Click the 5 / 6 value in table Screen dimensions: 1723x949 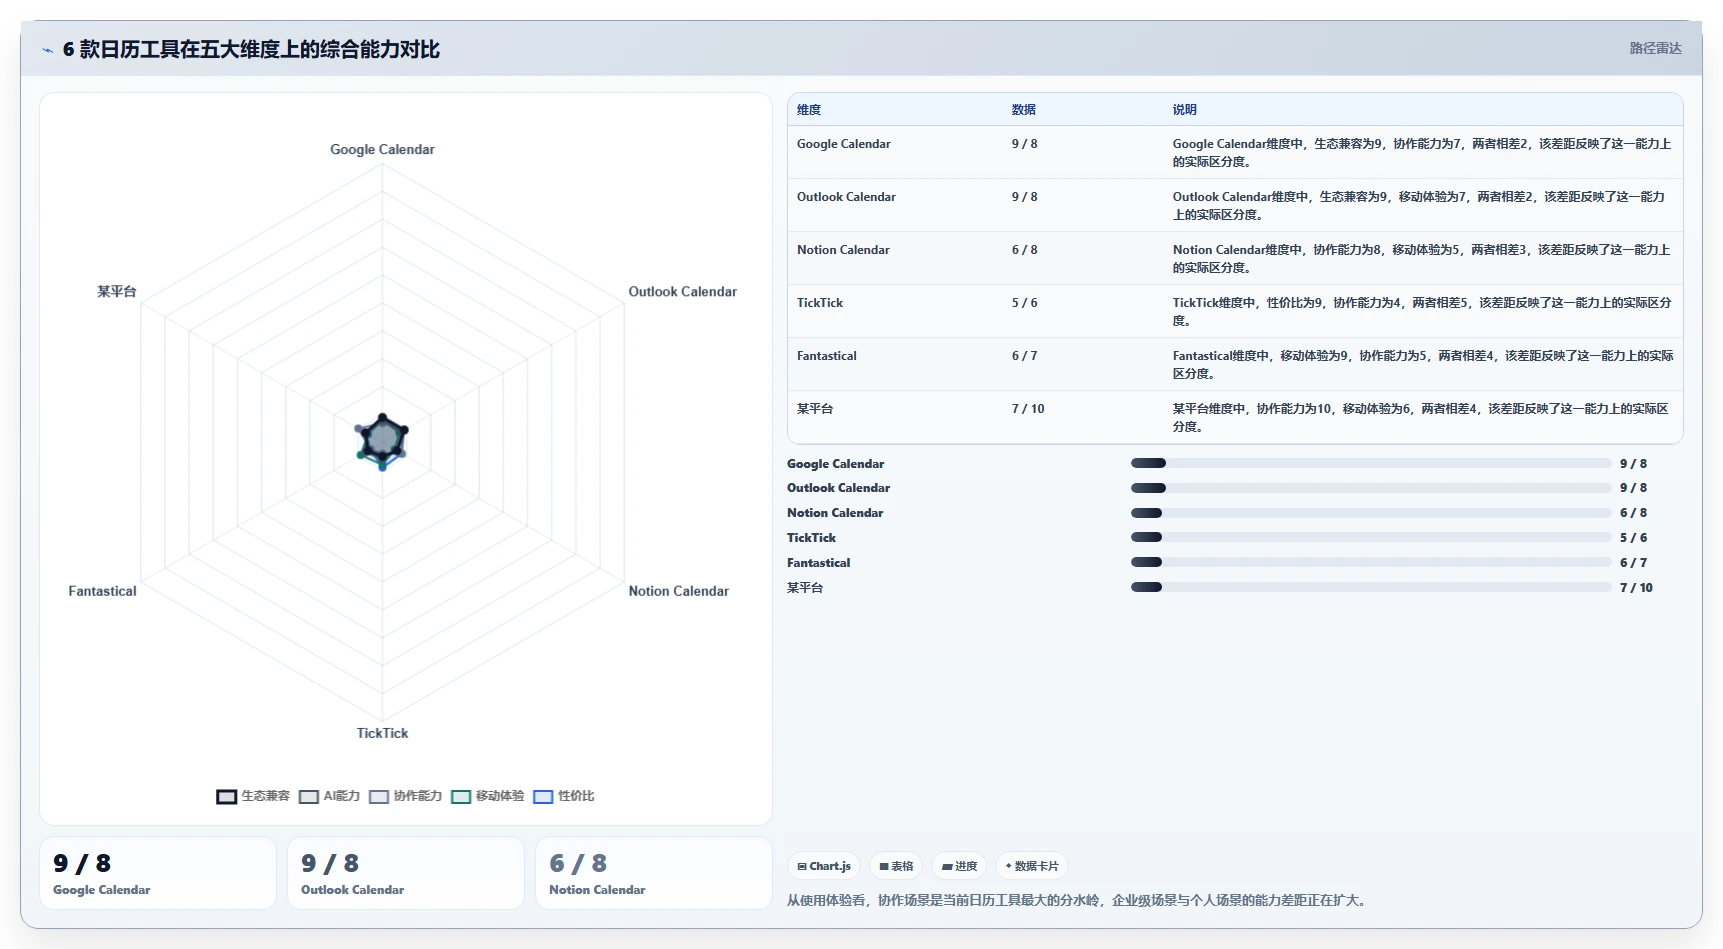[1025, 303]
